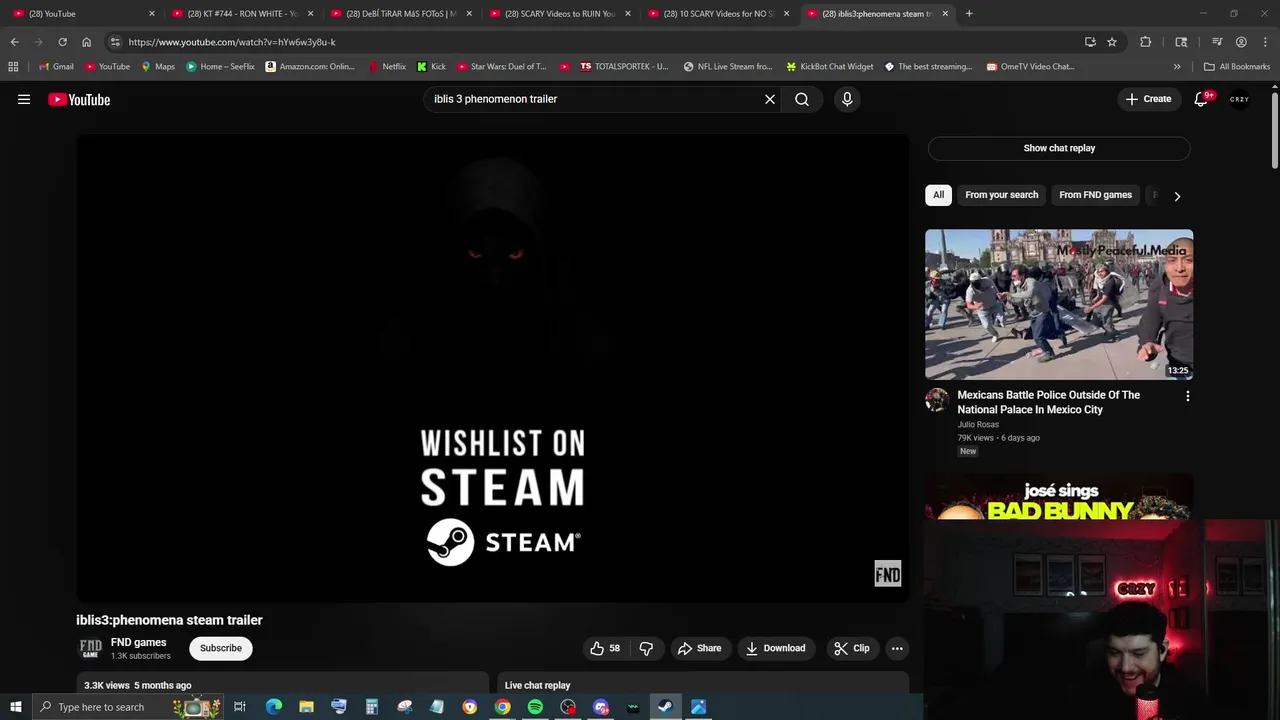Show more filter chips with right chevron
Image resolution: width=1280 pixels, height=720 pixels.
(x=1177, y=196)
